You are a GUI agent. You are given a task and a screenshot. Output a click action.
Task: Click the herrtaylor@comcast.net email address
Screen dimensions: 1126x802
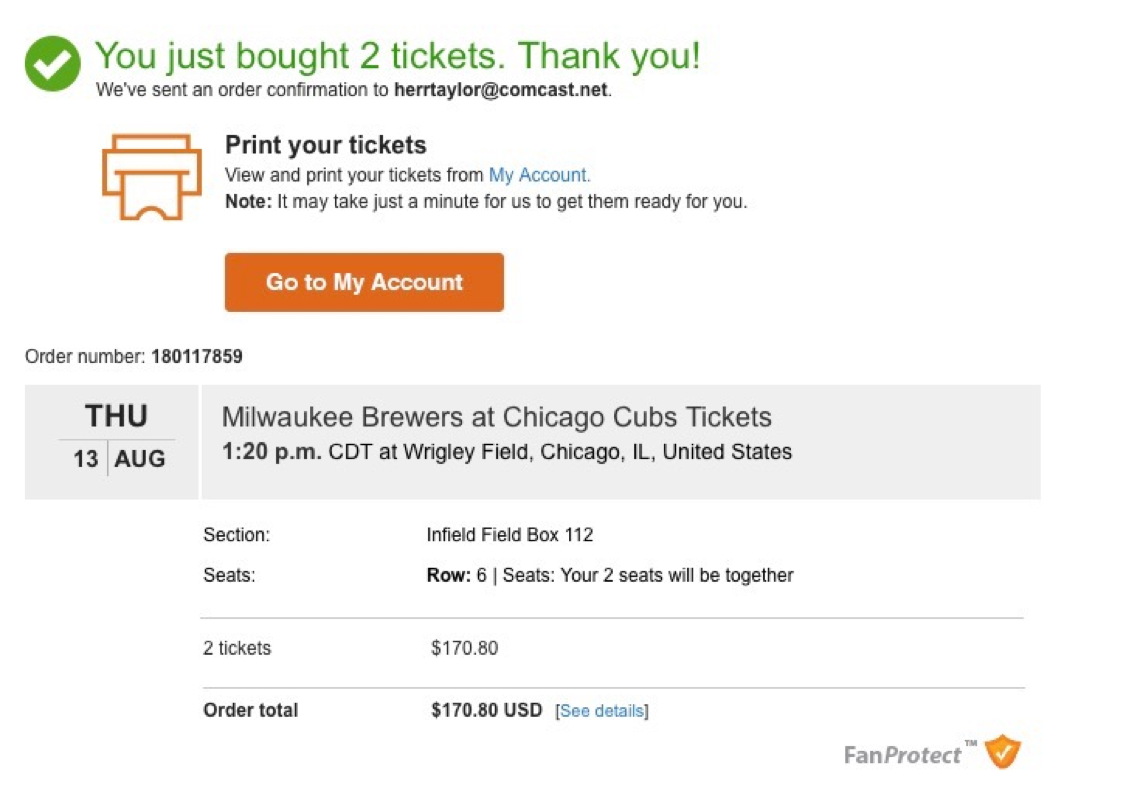(501, 90)
